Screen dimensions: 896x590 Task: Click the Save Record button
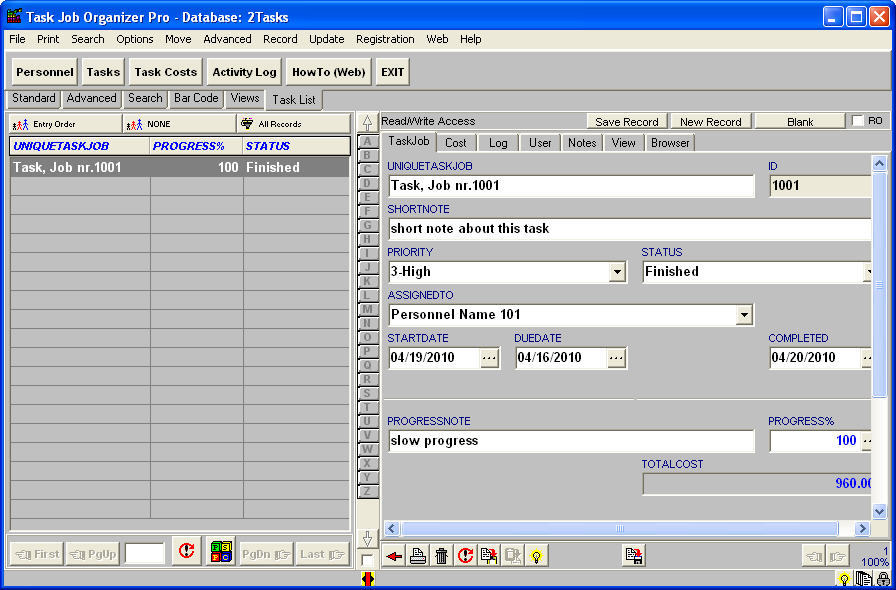pos(627,120)
